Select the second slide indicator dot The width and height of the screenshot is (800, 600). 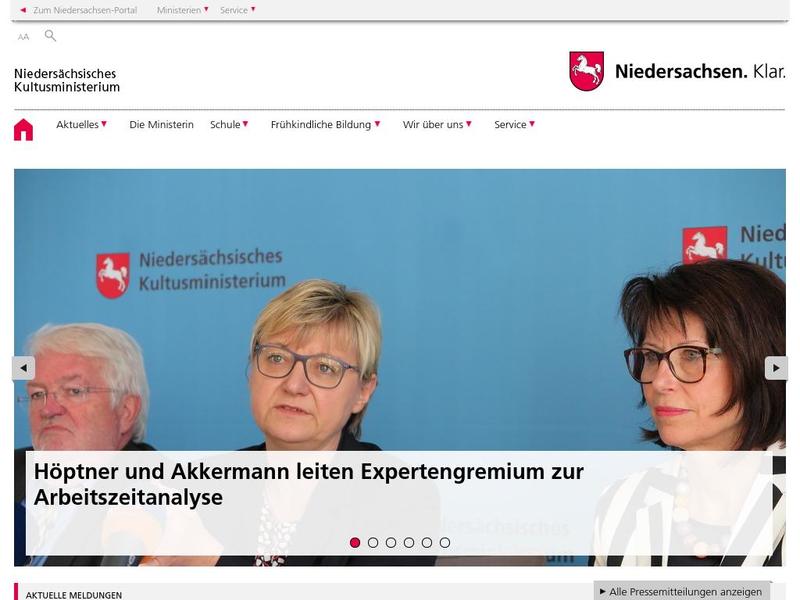[373, 542]
